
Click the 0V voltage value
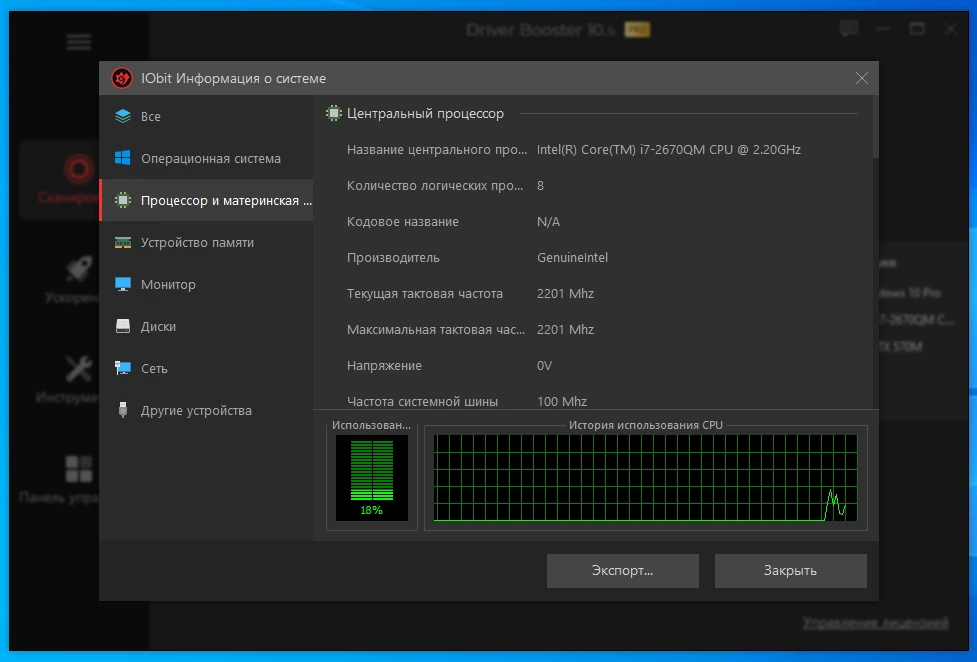(545, 366)
